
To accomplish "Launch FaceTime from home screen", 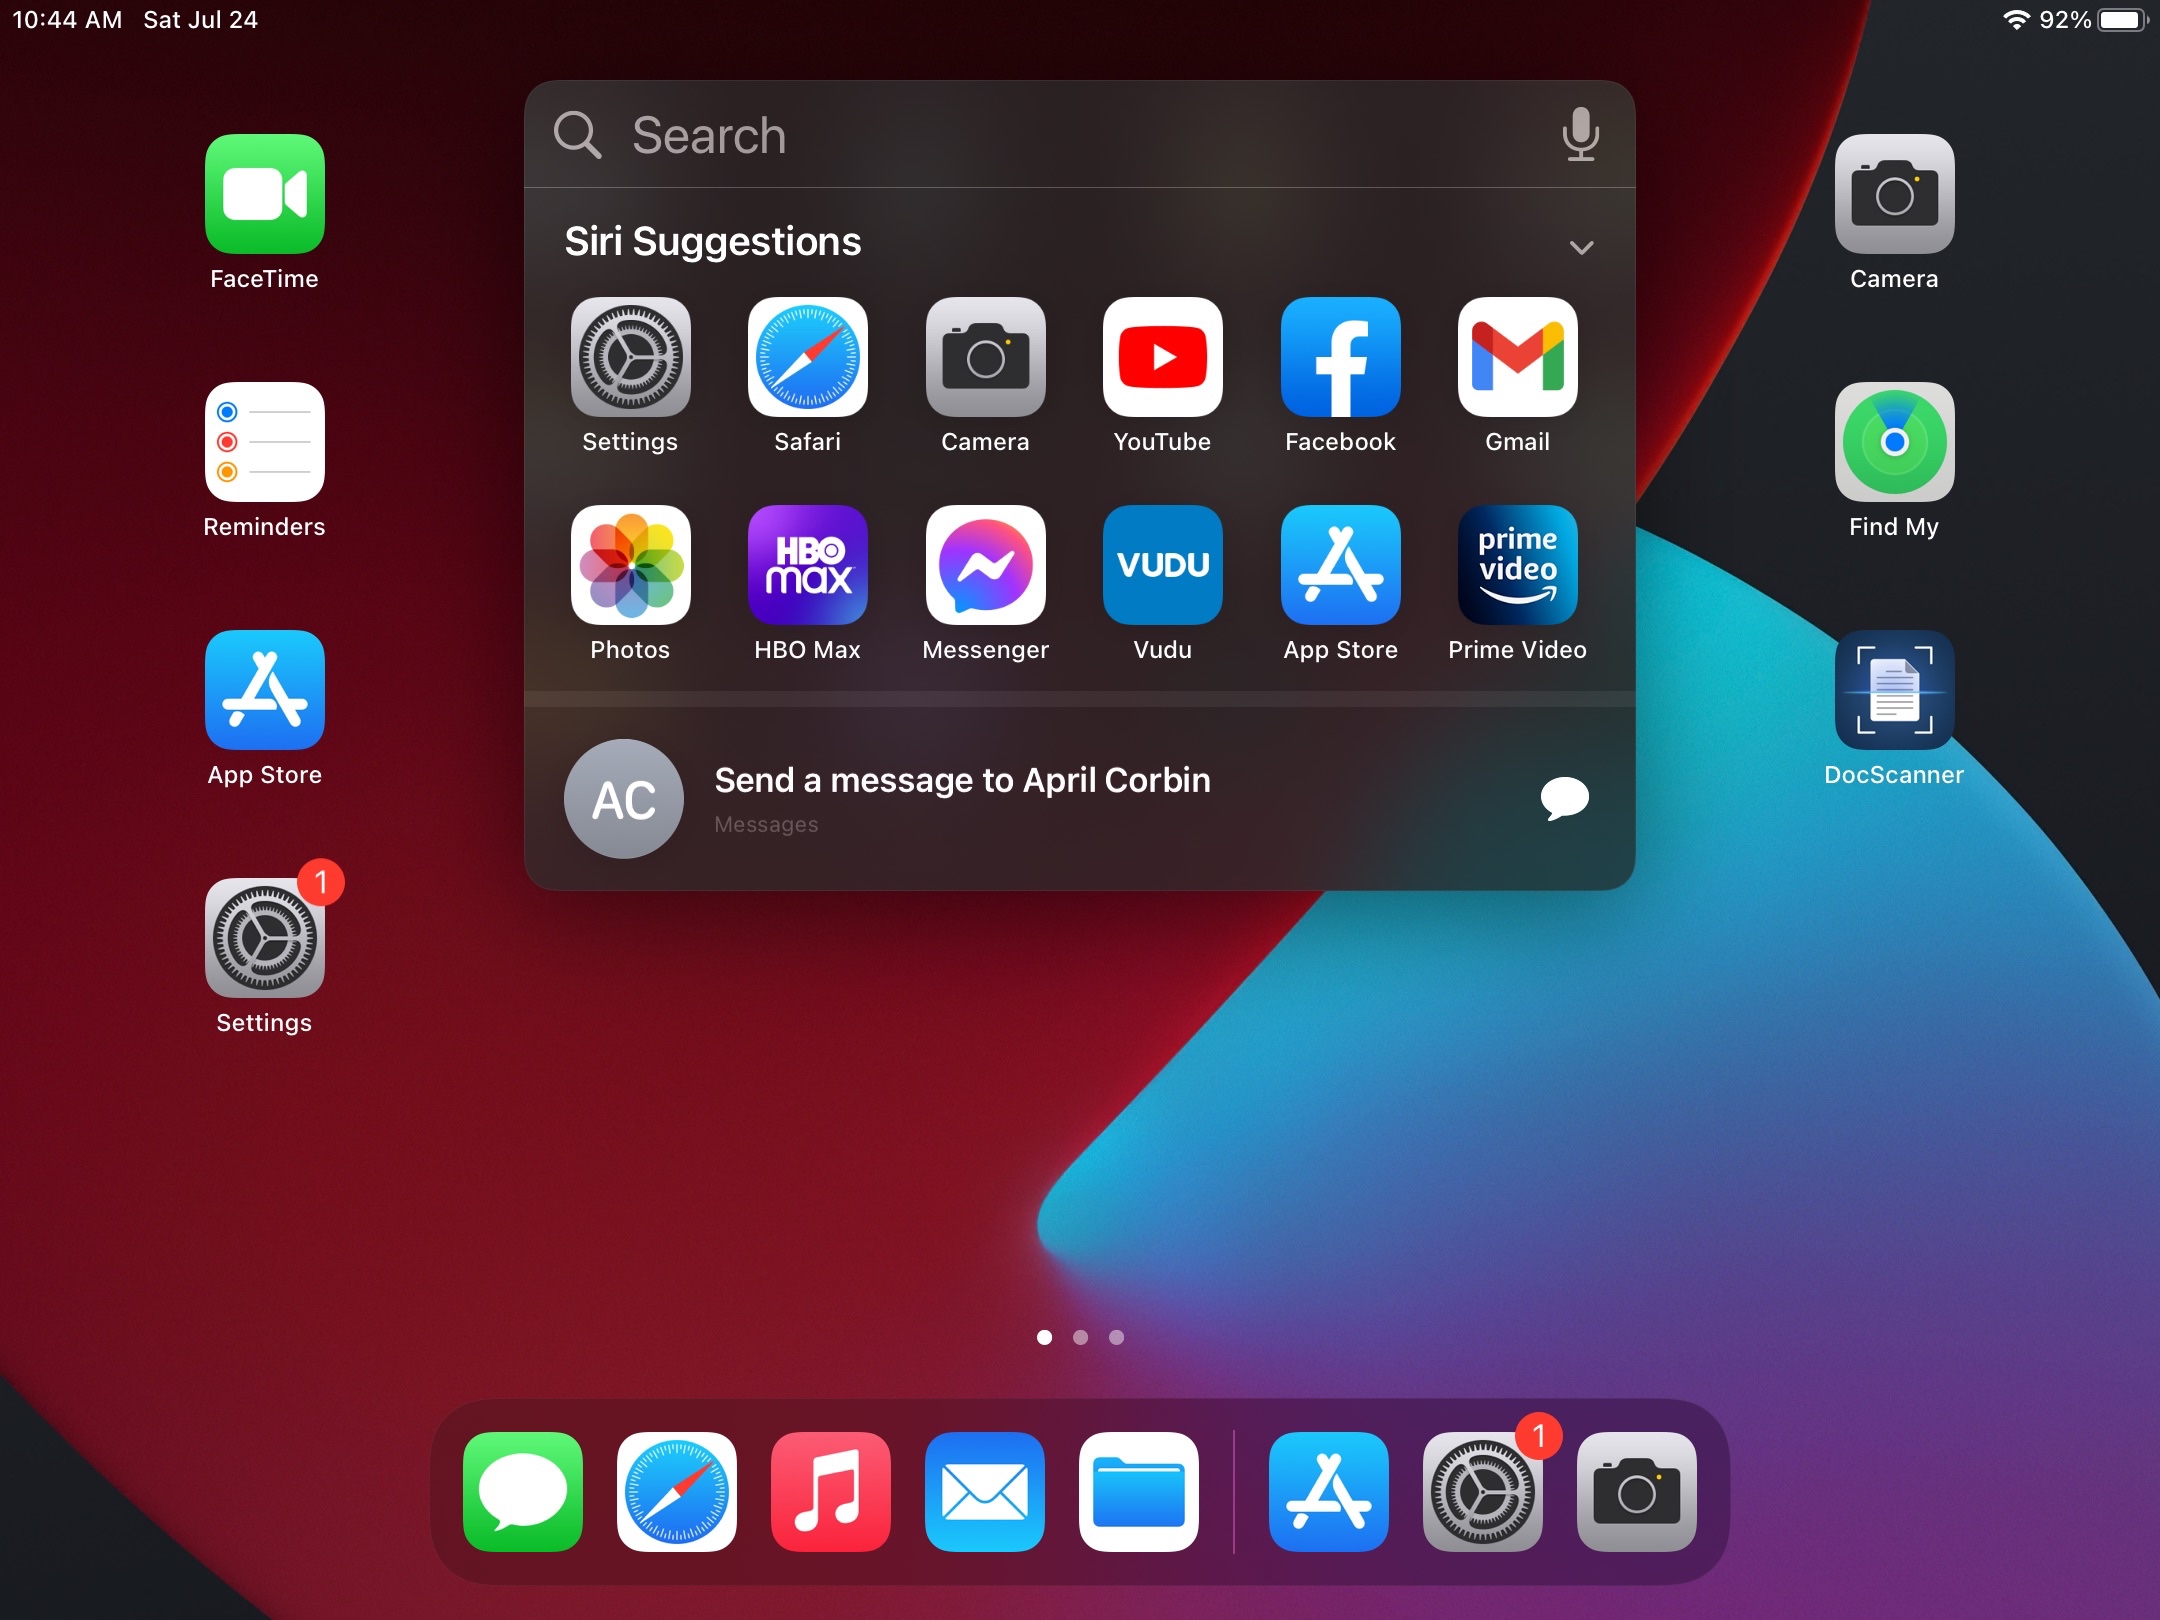I will [264, 194].
